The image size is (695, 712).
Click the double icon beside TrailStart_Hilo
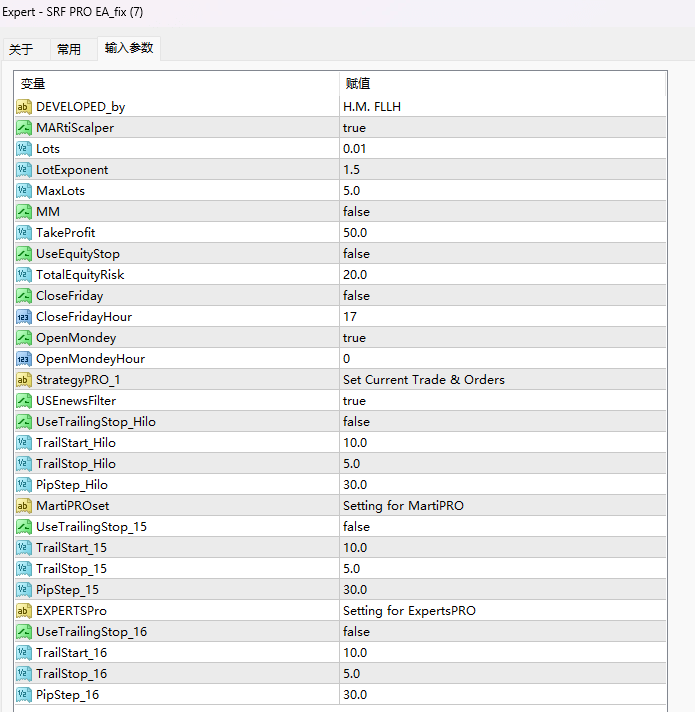[24, 443]
